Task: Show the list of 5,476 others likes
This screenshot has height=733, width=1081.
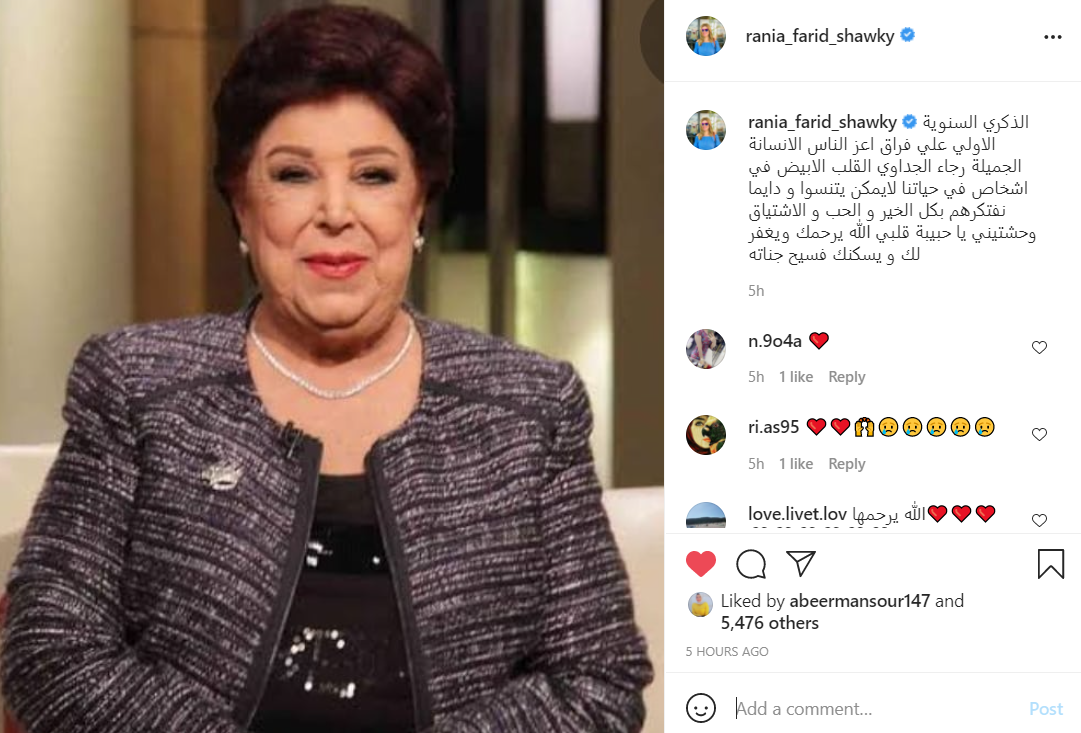Action: 769,623
